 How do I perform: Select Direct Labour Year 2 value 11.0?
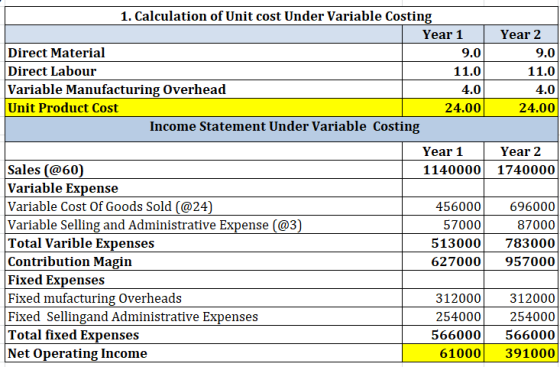pos(521,71)
